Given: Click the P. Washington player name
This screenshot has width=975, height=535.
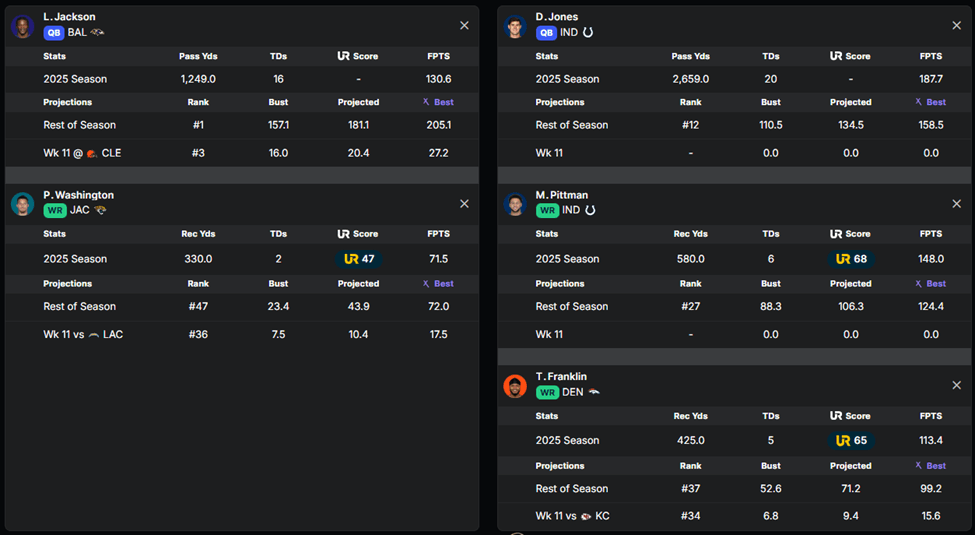Looking at the screenshot, I should point(78,195).
